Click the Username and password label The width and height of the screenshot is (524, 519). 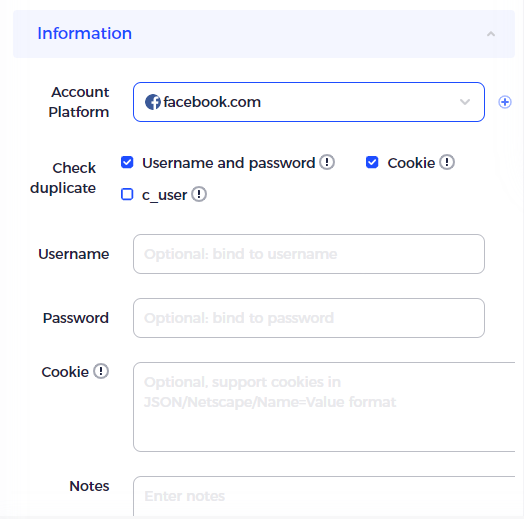pos(229,163)
